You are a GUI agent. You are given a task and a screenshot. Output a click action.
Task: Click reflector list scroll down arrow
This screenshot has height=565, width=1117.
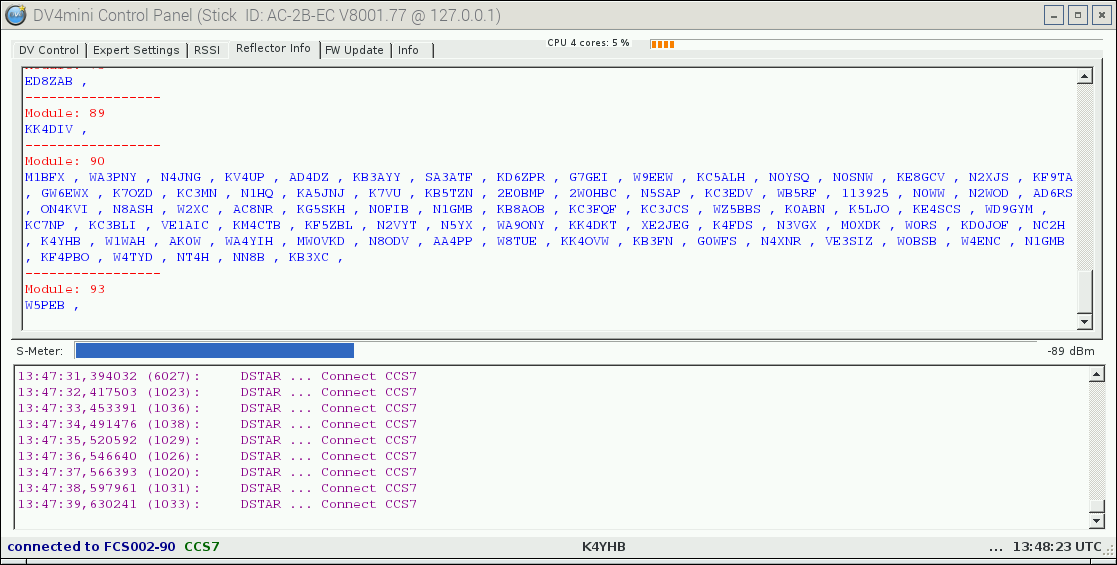coord(1084,321)
